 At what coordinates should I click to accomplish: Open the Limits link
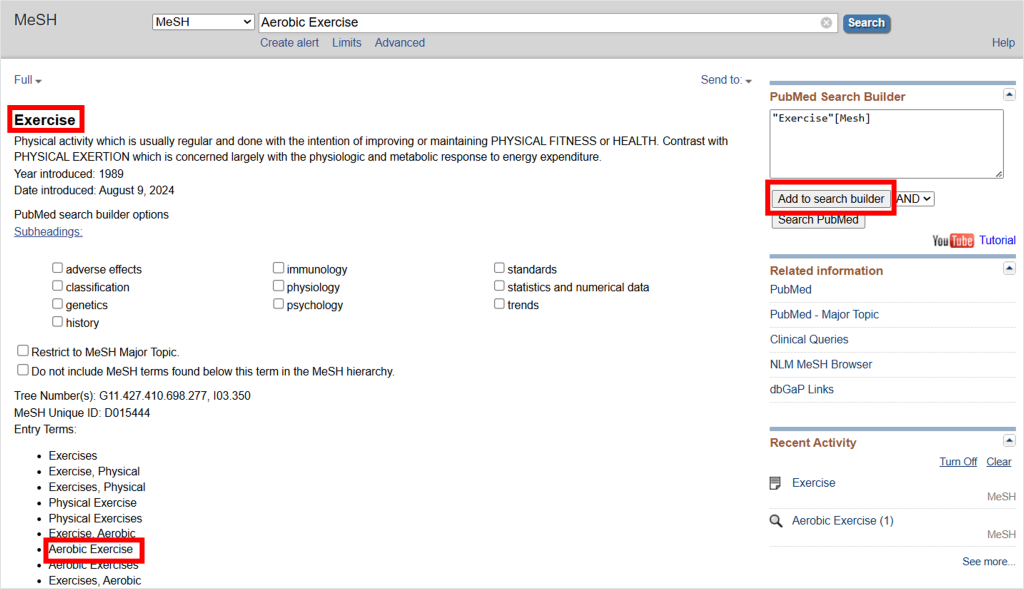[x=346, y=42]
